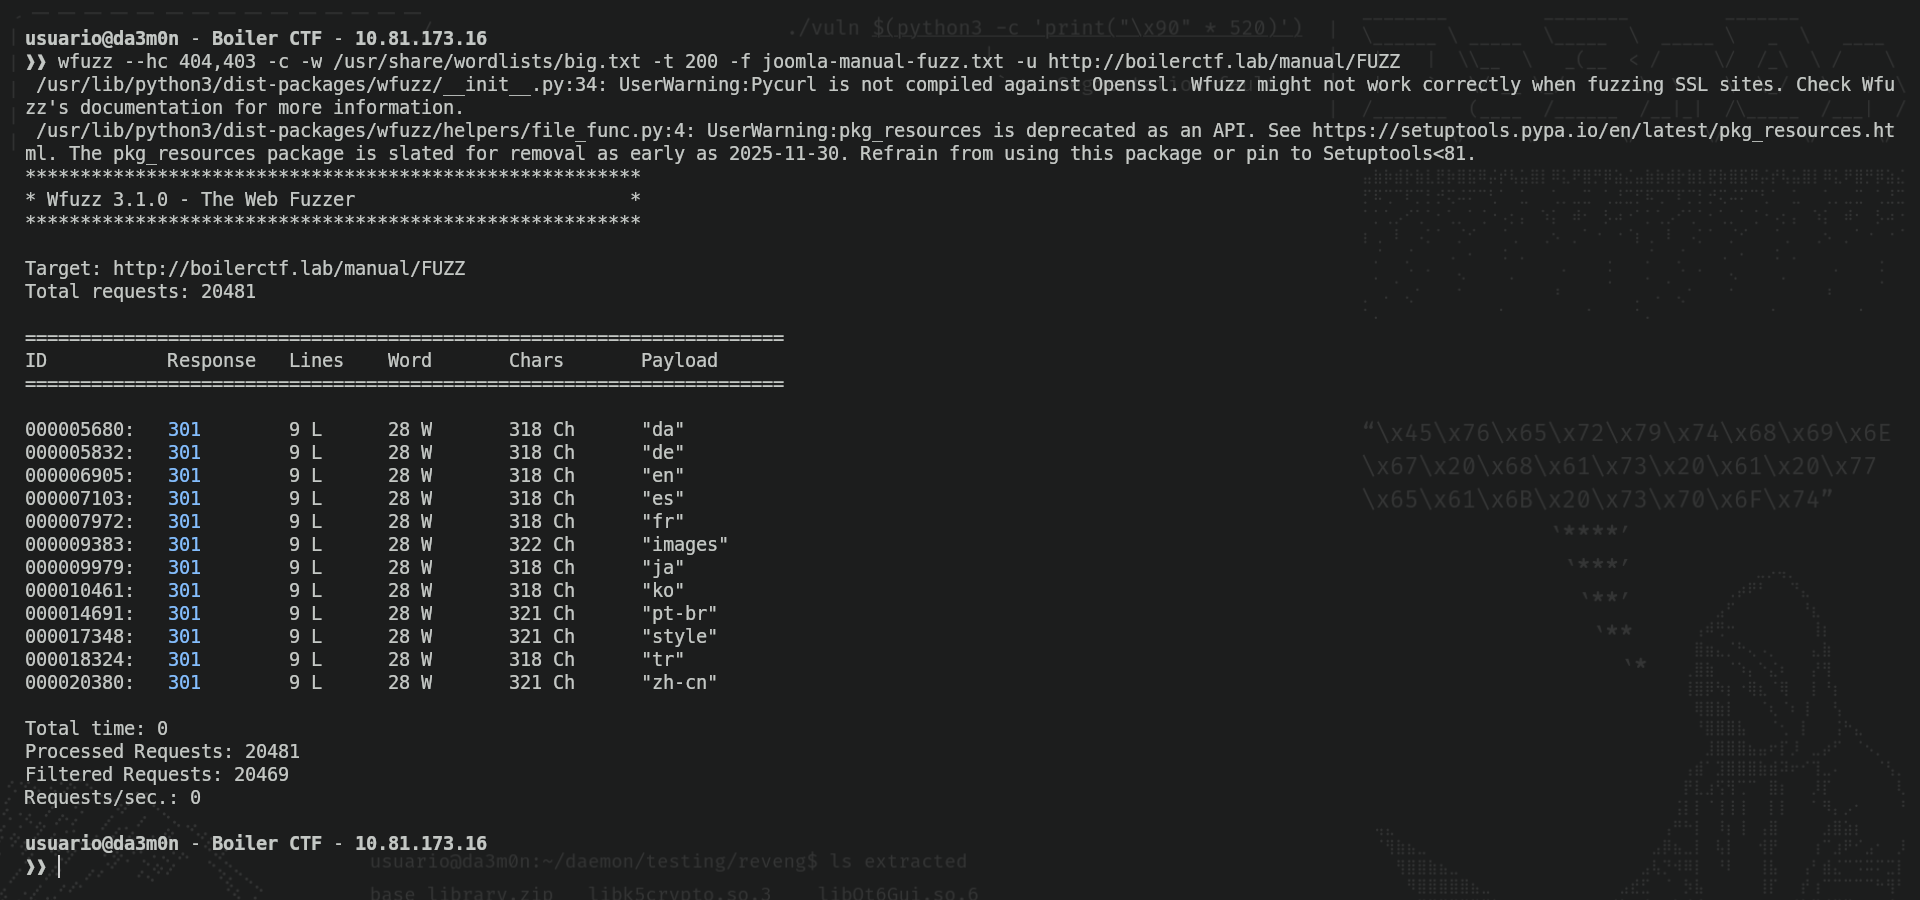Click the "da" payload entry
1920x900 pixels.
pyautogui.click(x=663, y=430)
